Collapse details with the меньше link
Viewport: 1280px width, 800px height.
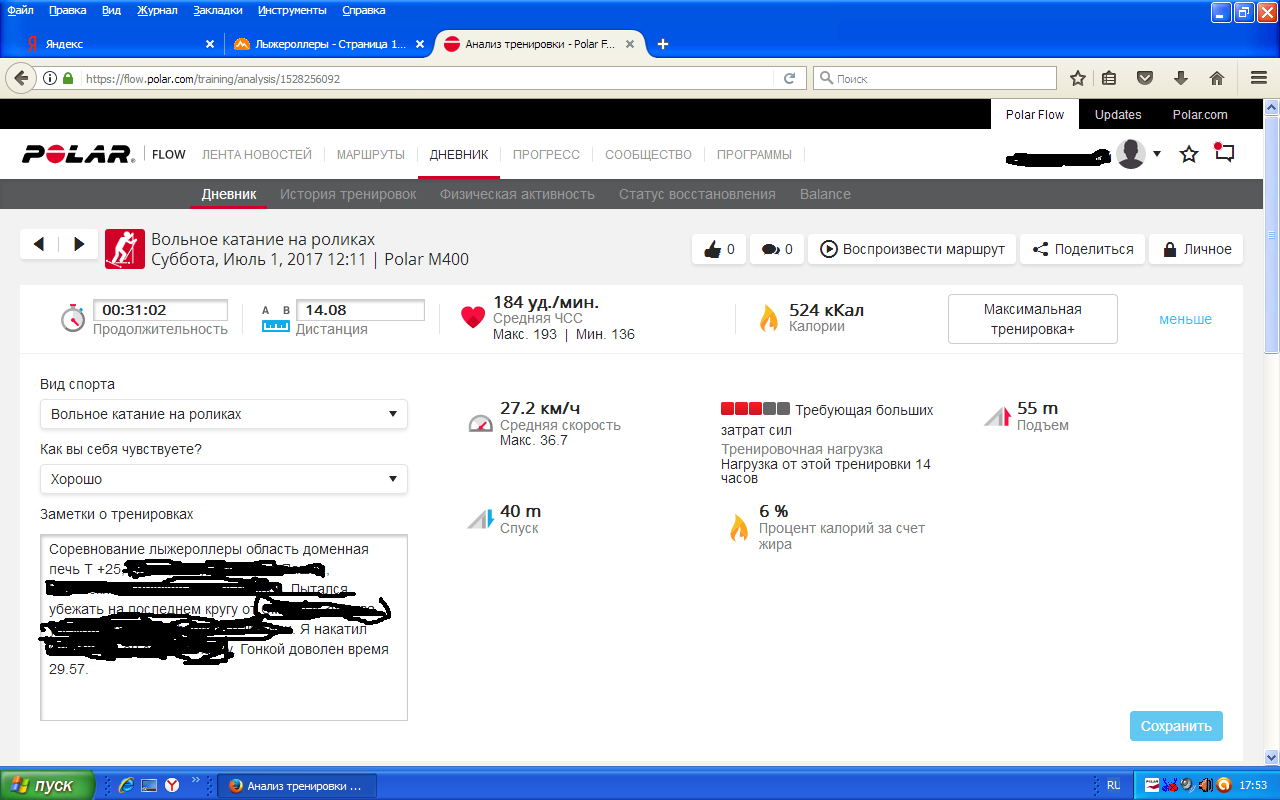(x=1185, y=319)
